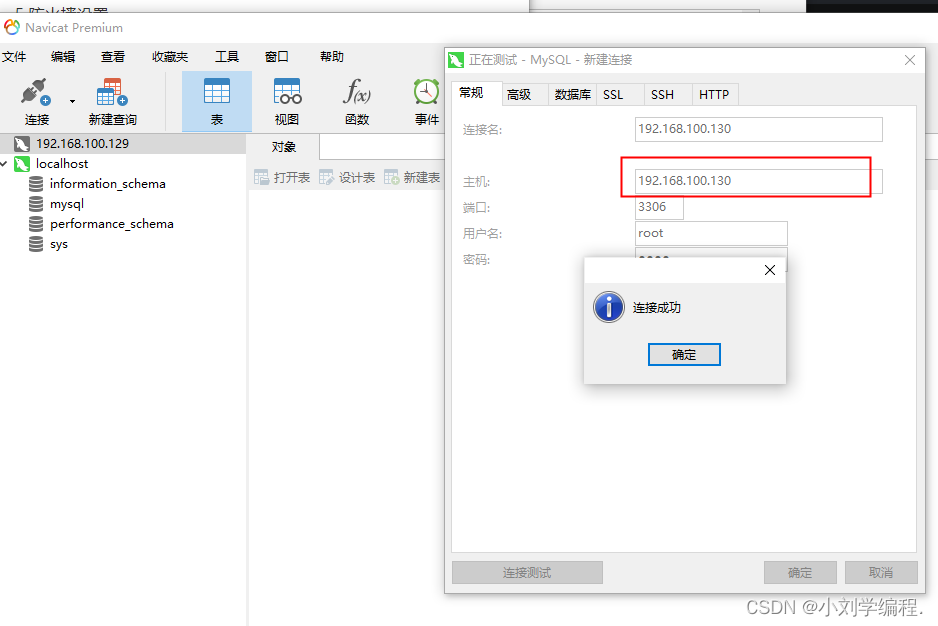938x626 pixels.
Task: Open the 文件 menu
Action: (x=14, y=56)
